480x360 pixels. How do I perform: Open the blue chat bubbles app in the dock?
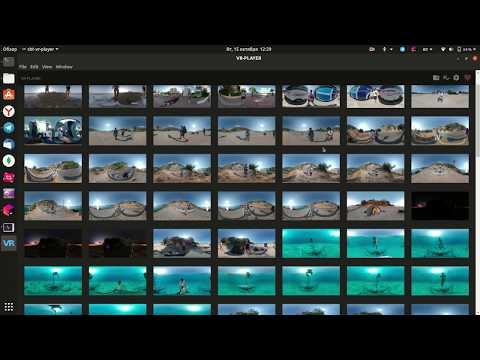click(x=9, y=144)
